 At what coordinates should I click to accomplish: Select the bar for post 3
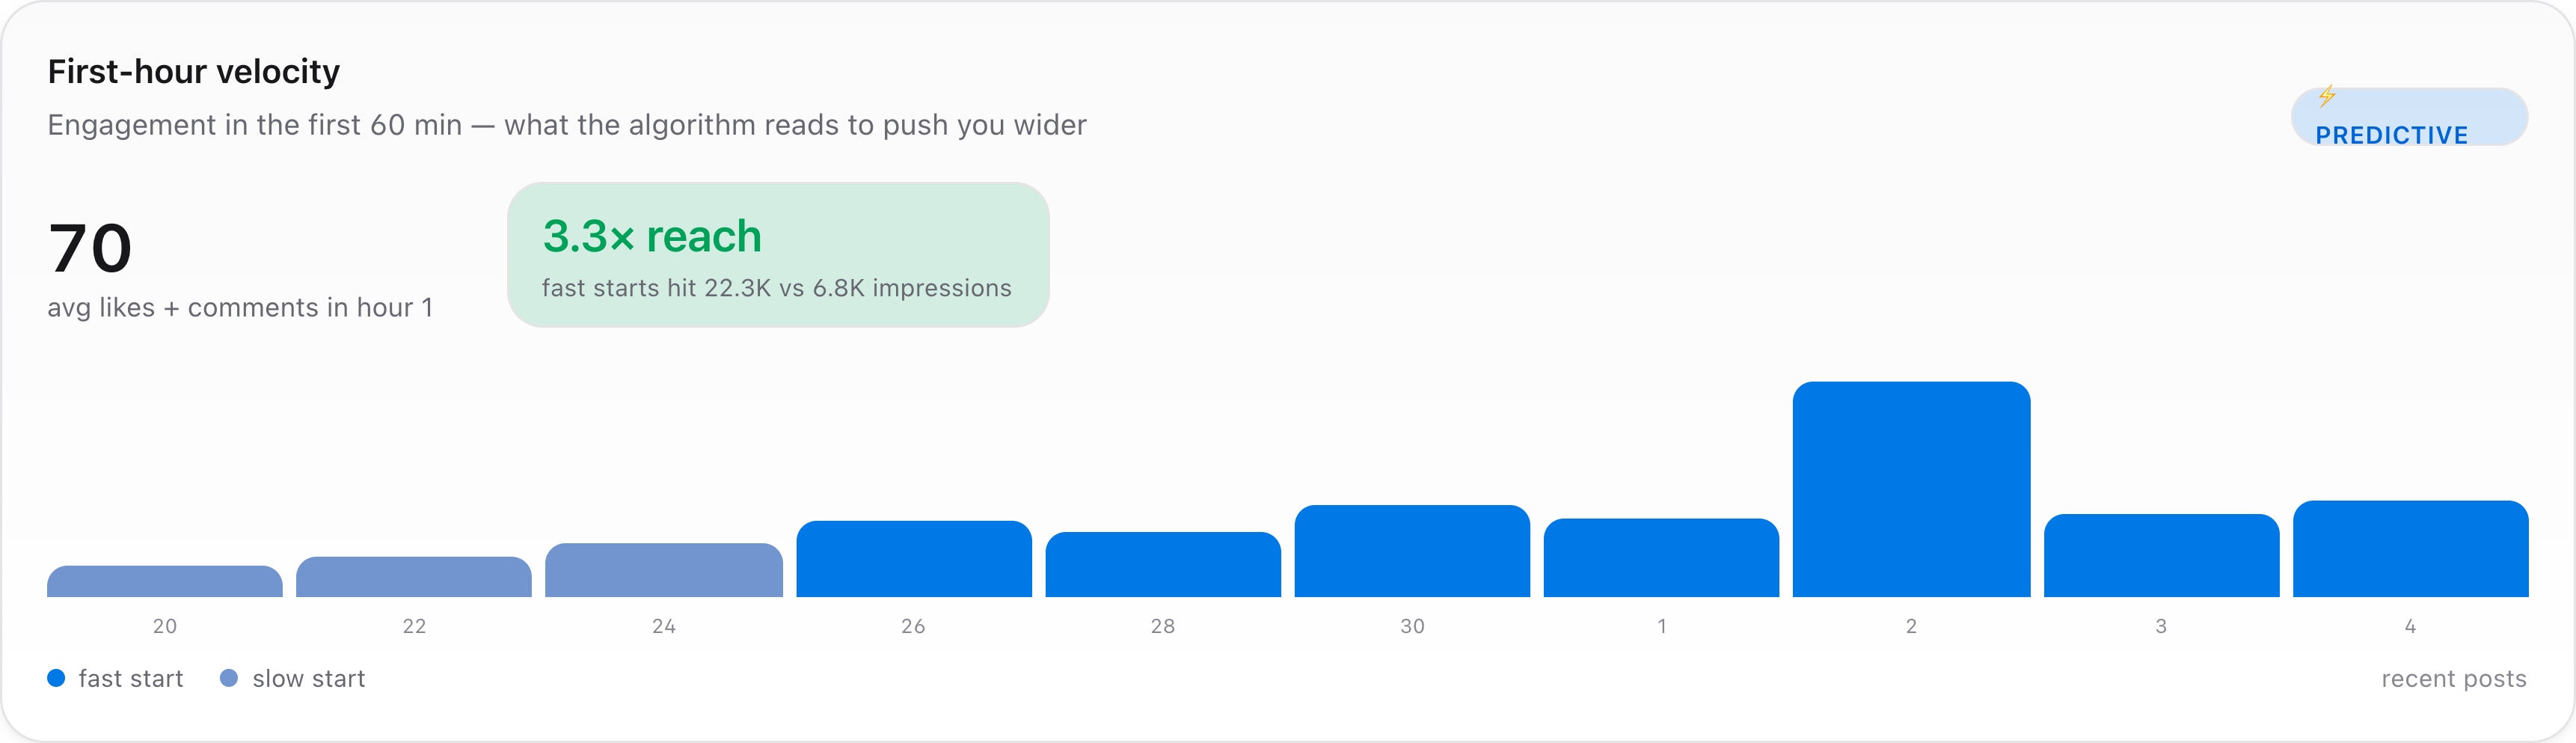tap(2161, 555)
